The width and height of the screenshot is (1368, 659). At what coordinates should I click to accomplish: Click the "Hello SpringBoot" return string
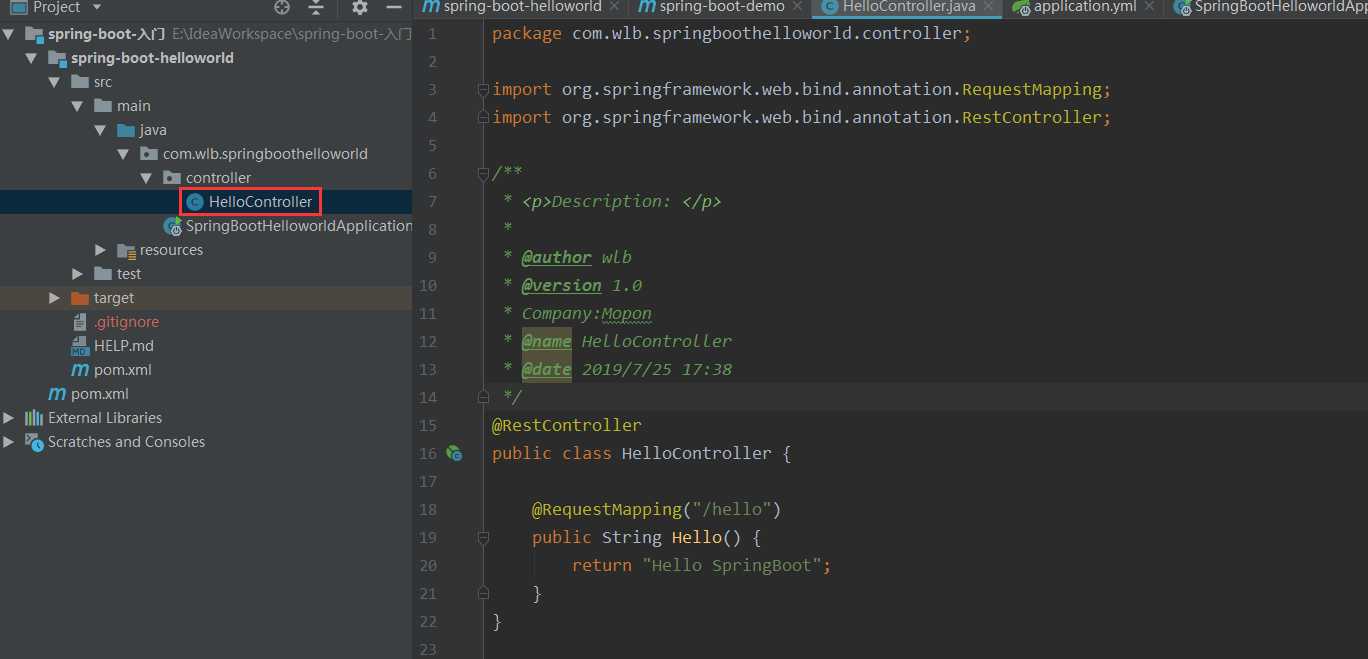pos(731,565)
